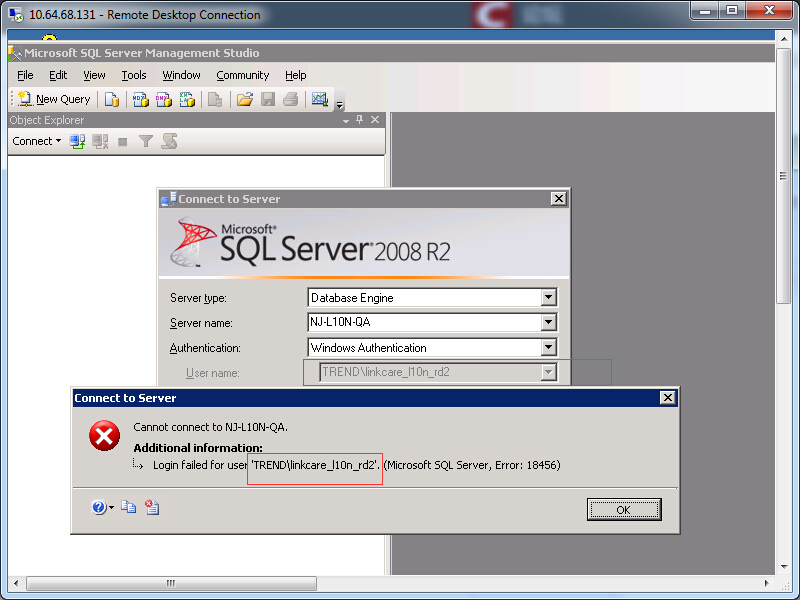
Task: Click the Open File folder icon
Action: point(244,99)
